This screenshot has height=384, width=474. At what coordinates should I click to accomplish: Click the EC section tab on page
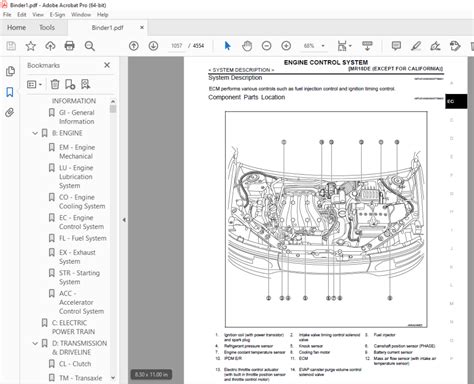point(456,101)
